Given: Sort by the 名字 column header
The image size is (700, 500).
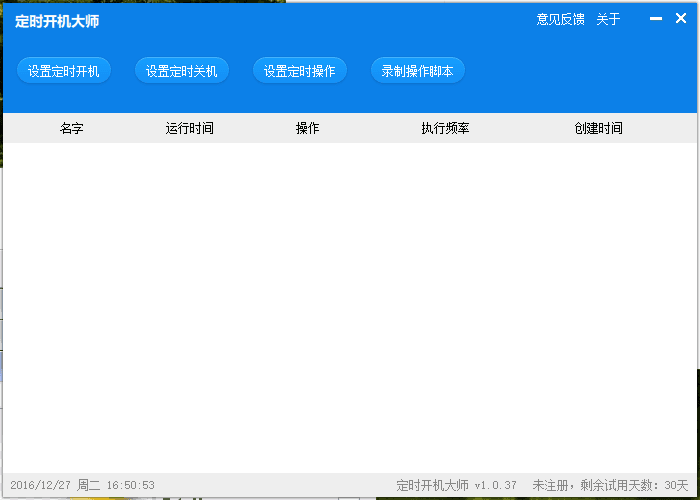Looking at the screenshot, I should 72,128.
